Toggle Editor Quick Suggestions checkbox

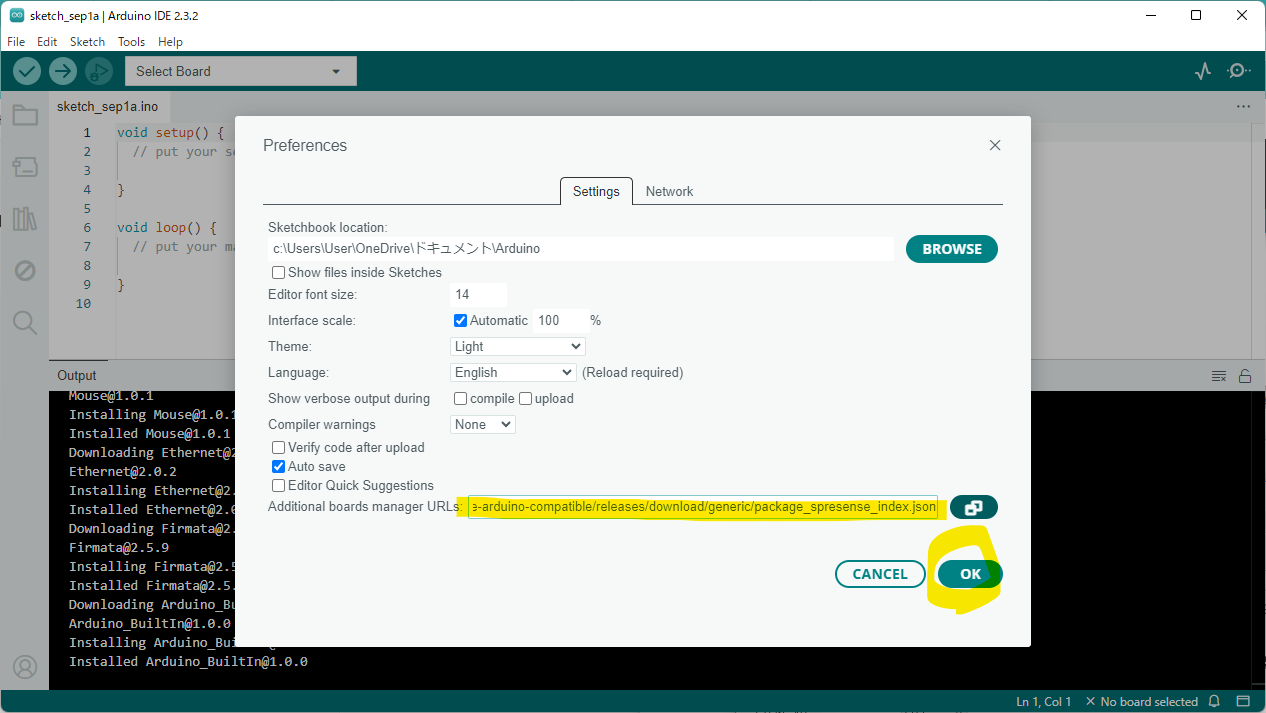pyautogui.click(x=279, y=486)
